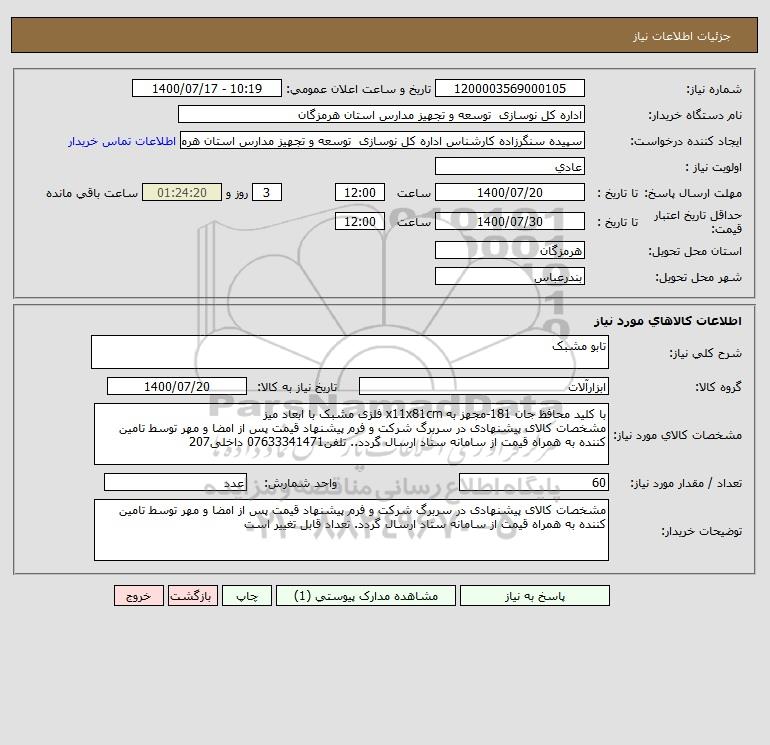Click buyer organization name field
Screen dimensions: 770x745
tap(381, 114)
